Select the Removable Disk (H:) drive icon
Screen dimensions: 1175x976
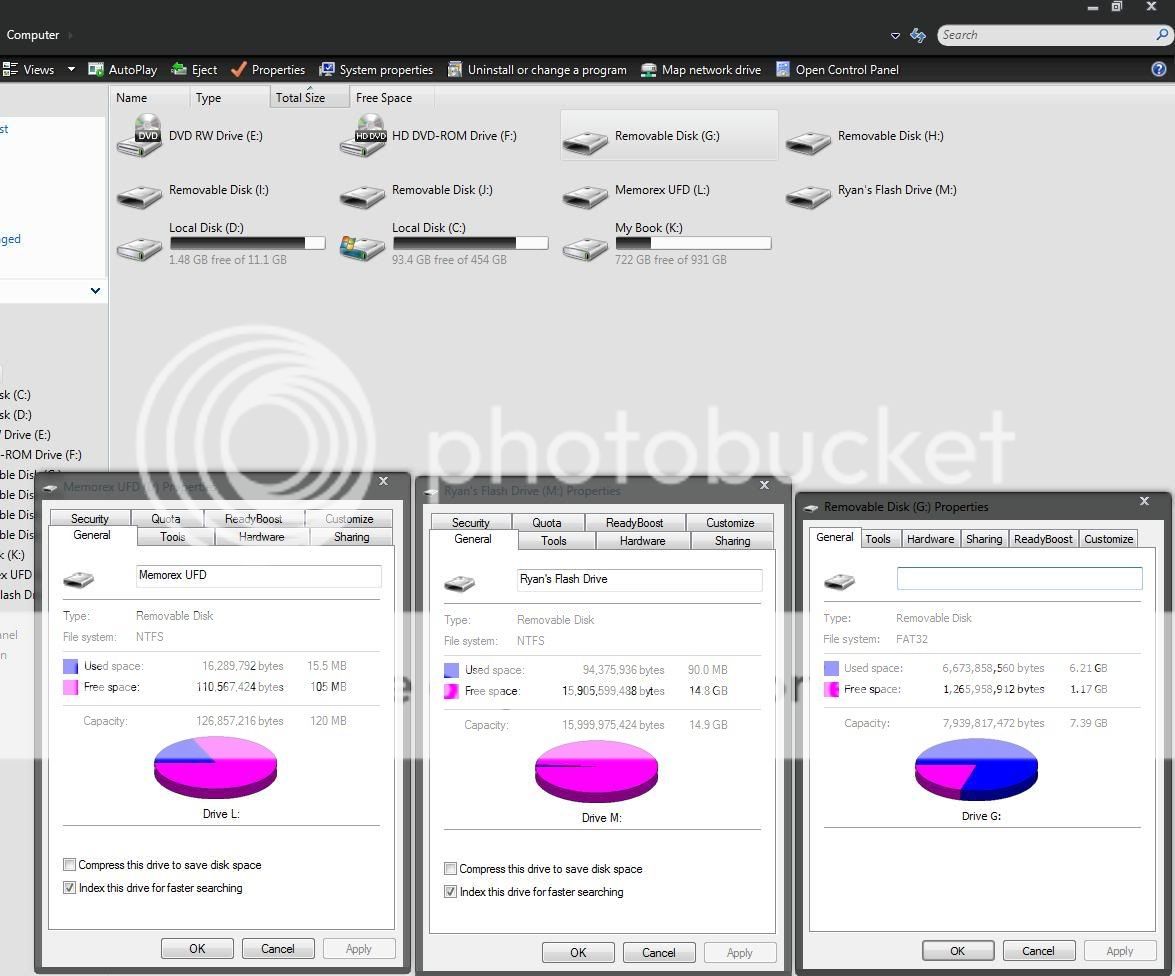tap(809, 142)
